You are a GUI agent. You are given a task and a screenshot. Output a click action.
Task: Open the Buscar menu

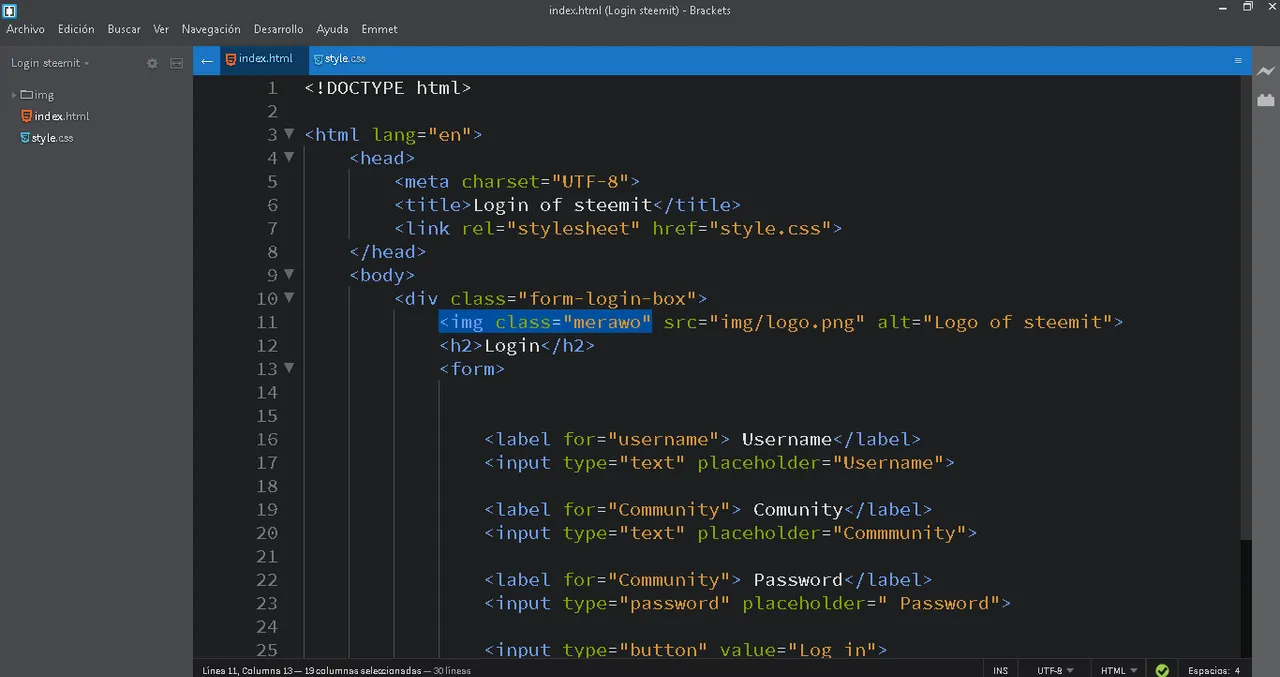[x=124, y=29]
